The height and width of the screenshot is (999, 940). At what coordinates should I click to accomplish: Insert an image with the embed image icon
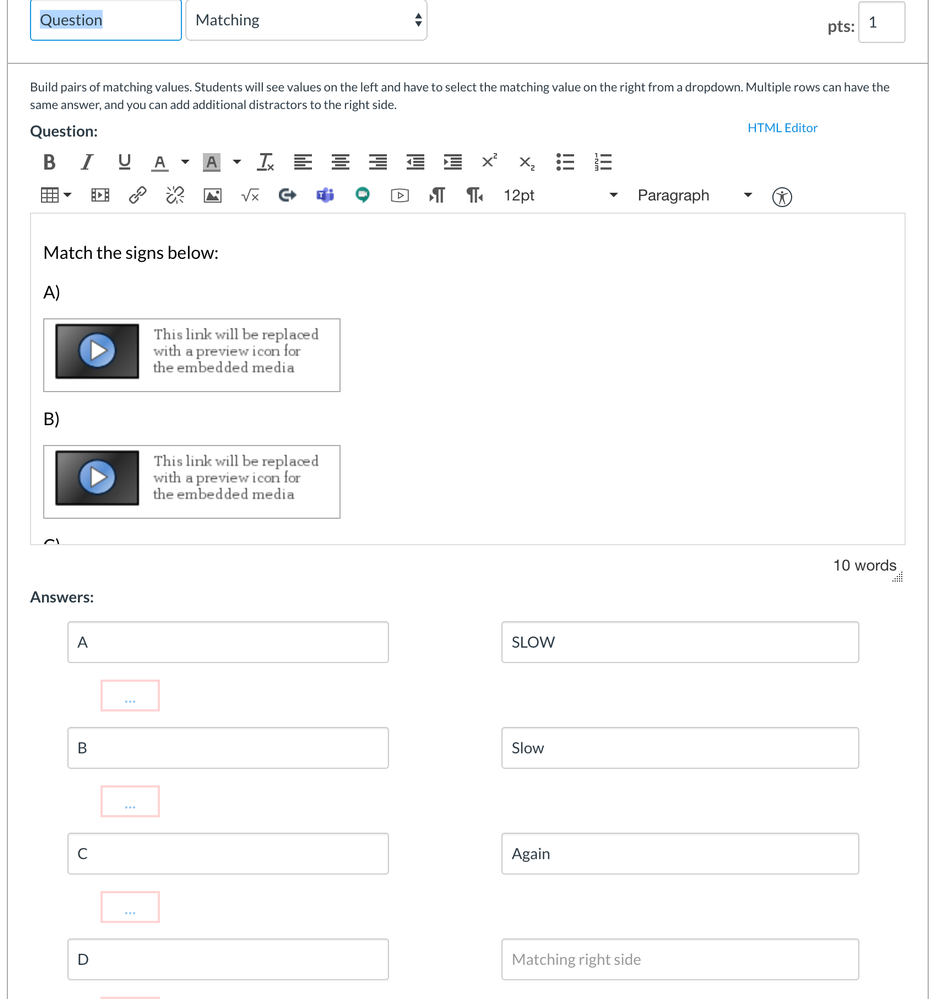(212, 196)
